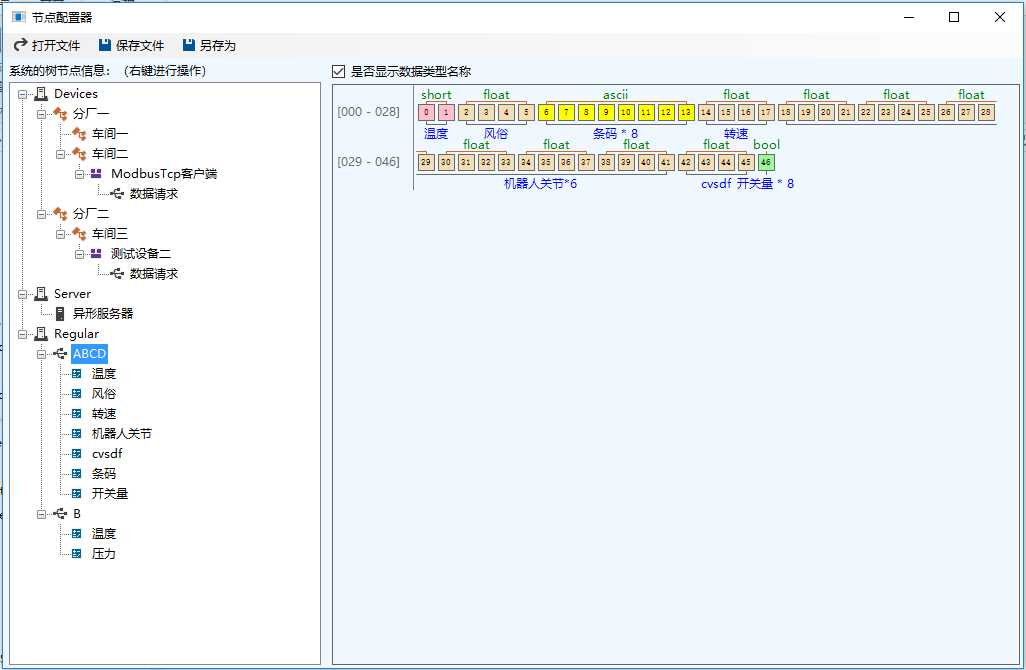Click the 车间二 group icon
Image resolution: width=1026 pixels, height=670 pixels.
tap(79, 154)
